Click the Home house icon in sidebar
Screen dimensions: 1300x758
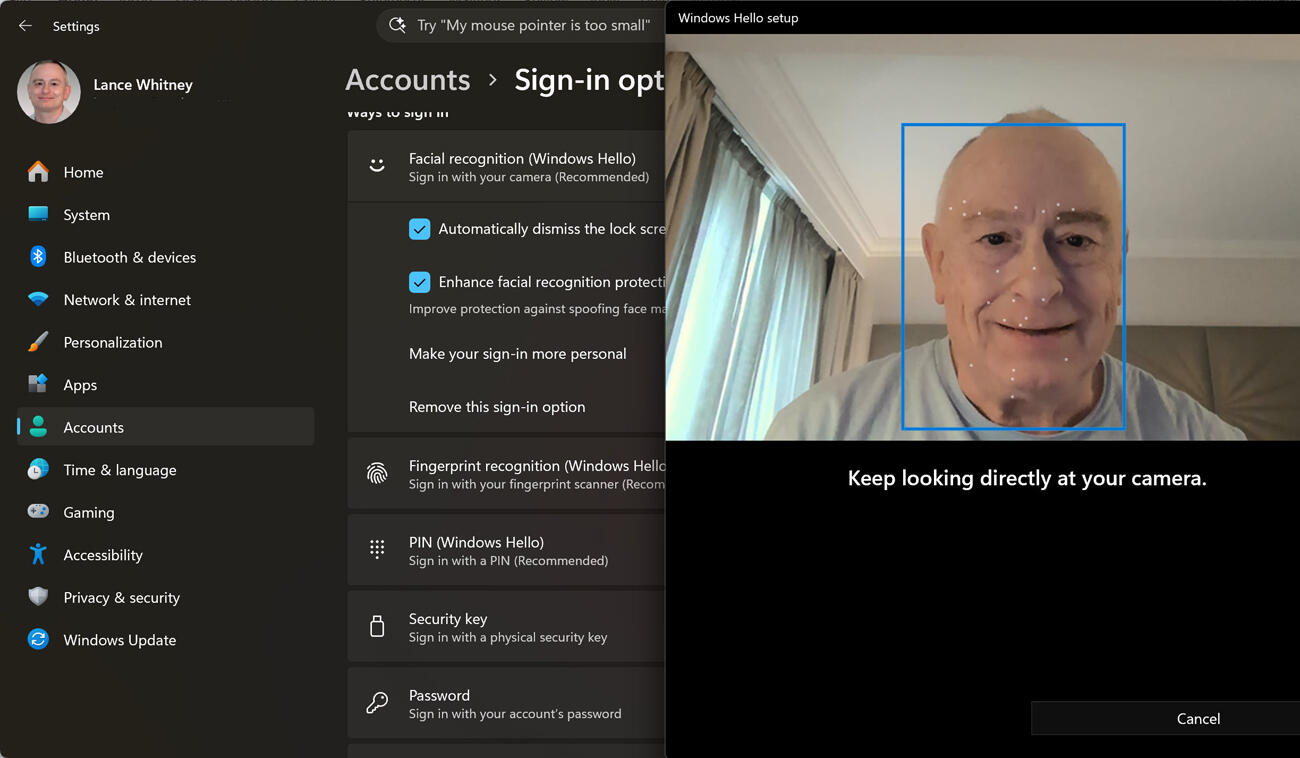pyautogui.click(x=38, y=172)
